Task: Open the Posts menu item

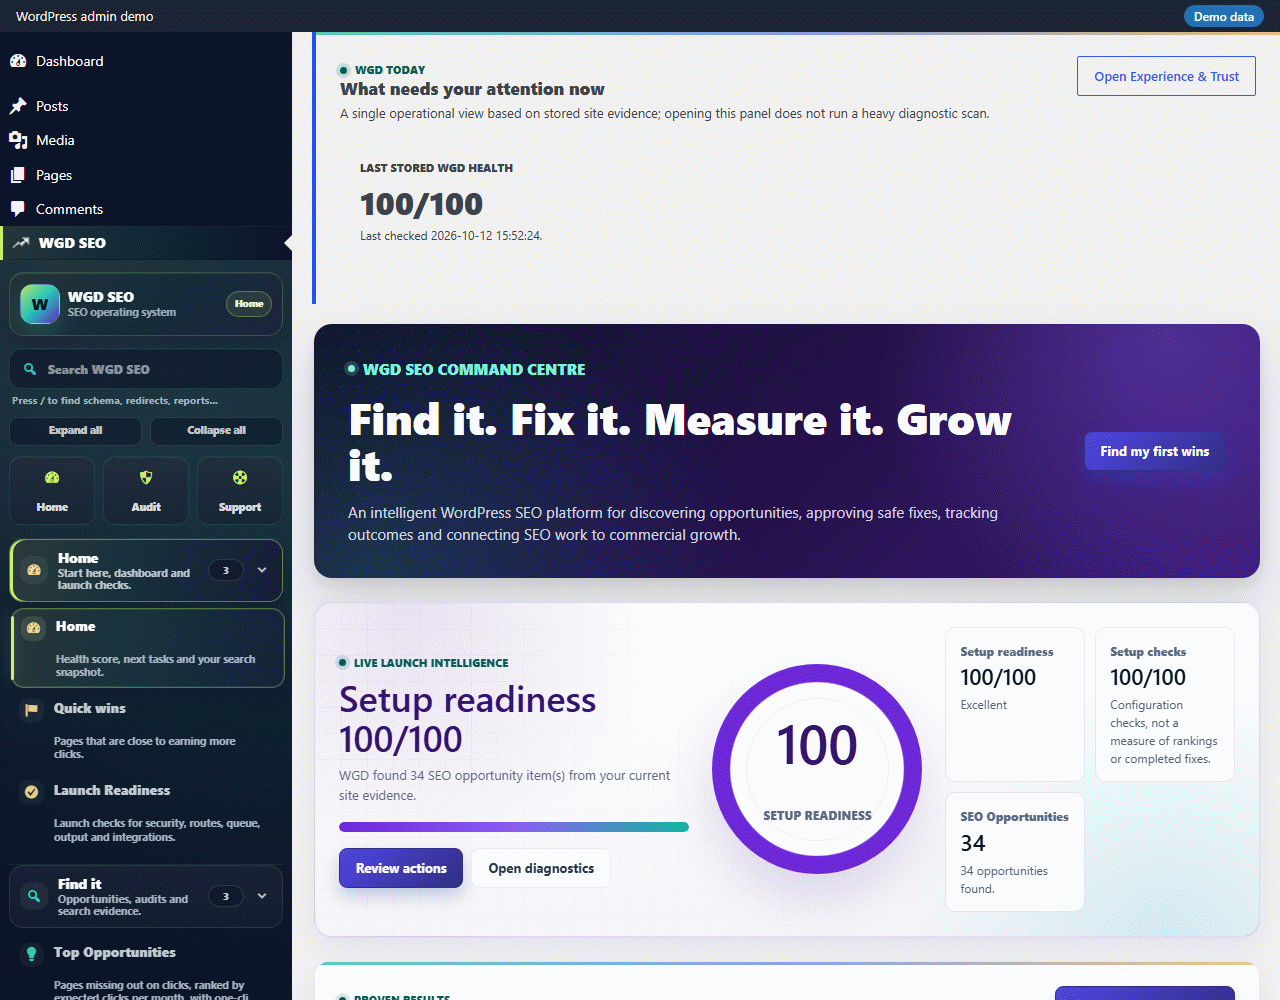Action: pyautogui.click(x=146, y=106)
